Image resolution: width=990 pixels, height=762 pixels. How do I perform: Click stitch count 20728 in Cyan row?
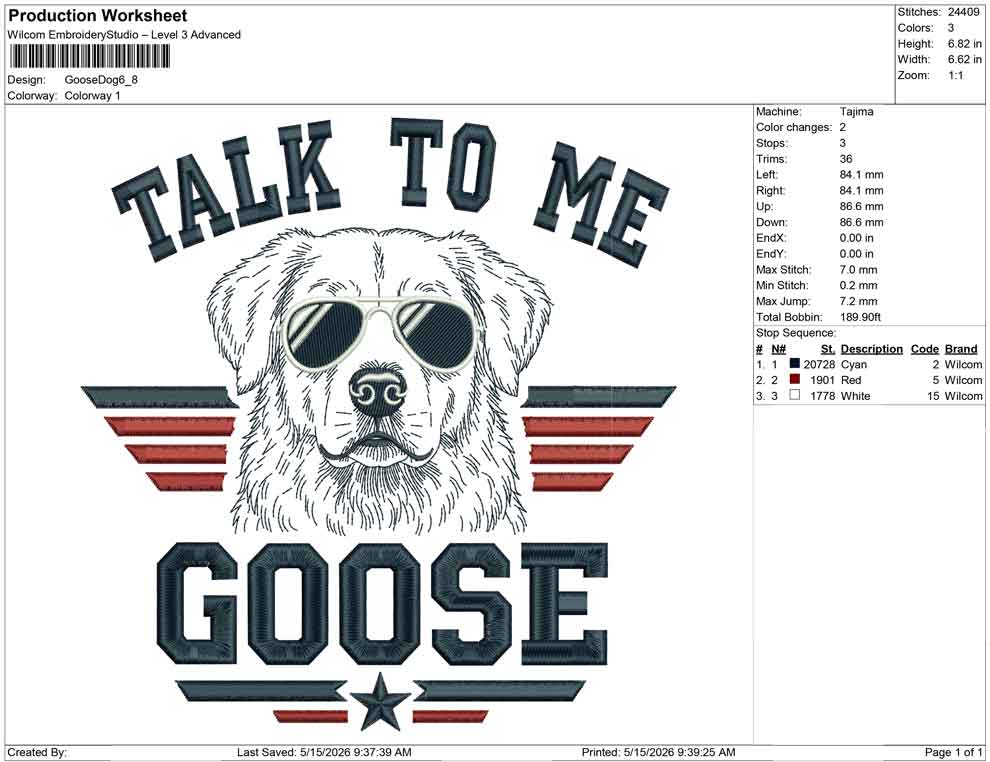click(x=819, y=364)
